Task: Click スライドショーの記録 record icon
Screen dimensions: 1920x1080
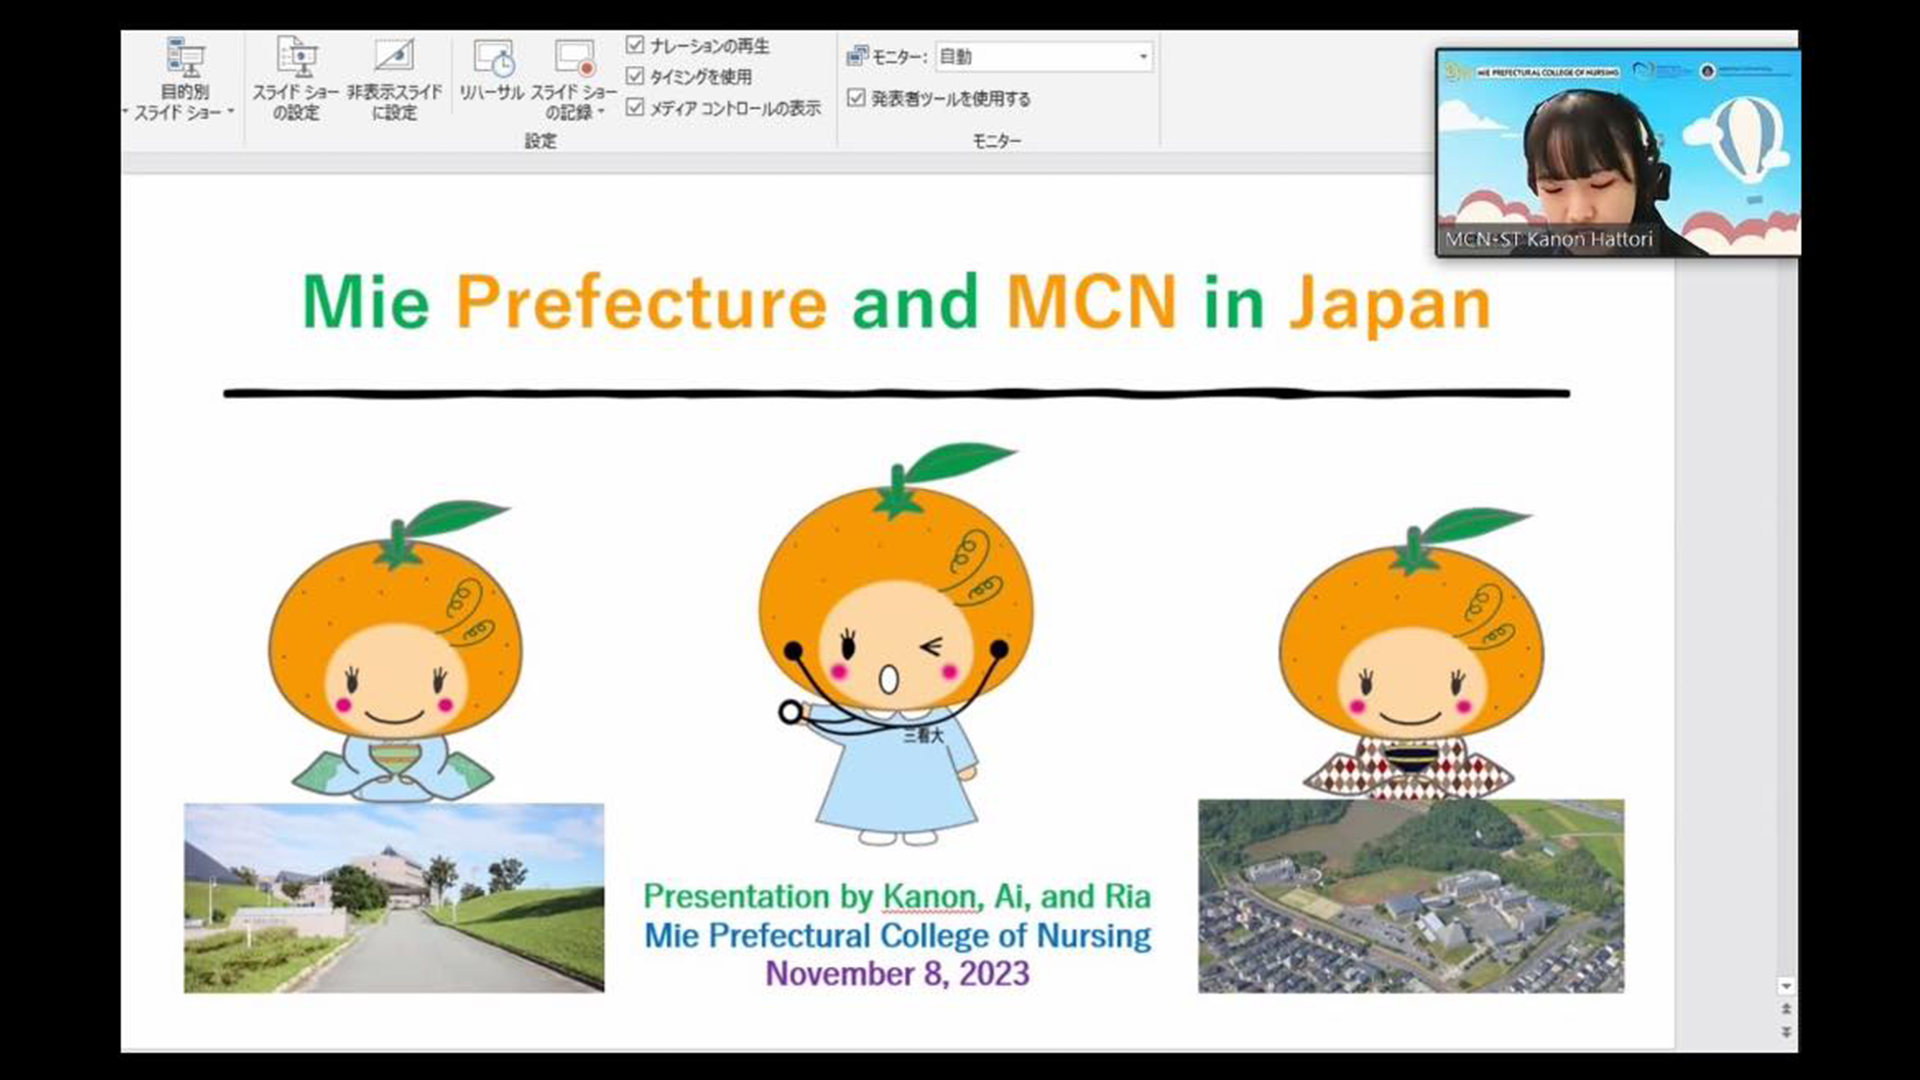Action: point(575,58)
